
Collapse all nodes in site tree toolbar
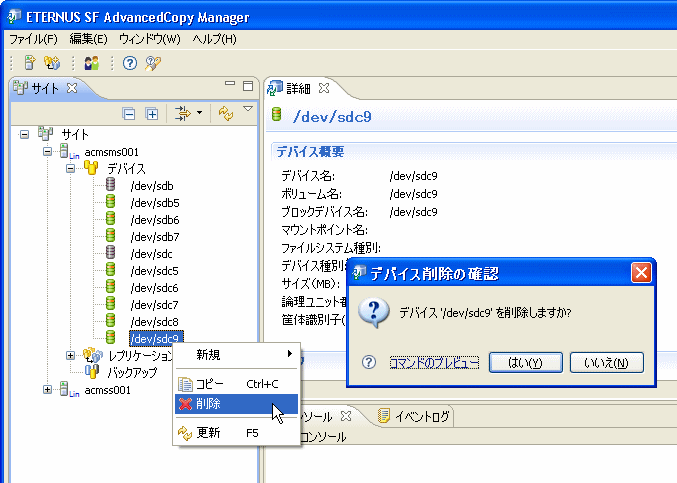(129, 114)
